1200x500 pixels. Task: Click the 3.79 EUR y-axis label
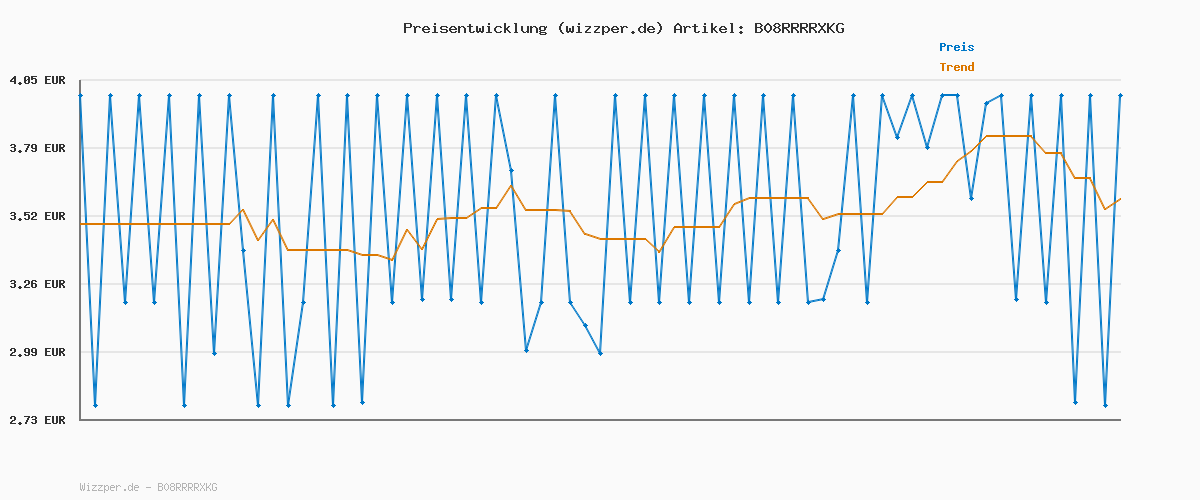37,148
